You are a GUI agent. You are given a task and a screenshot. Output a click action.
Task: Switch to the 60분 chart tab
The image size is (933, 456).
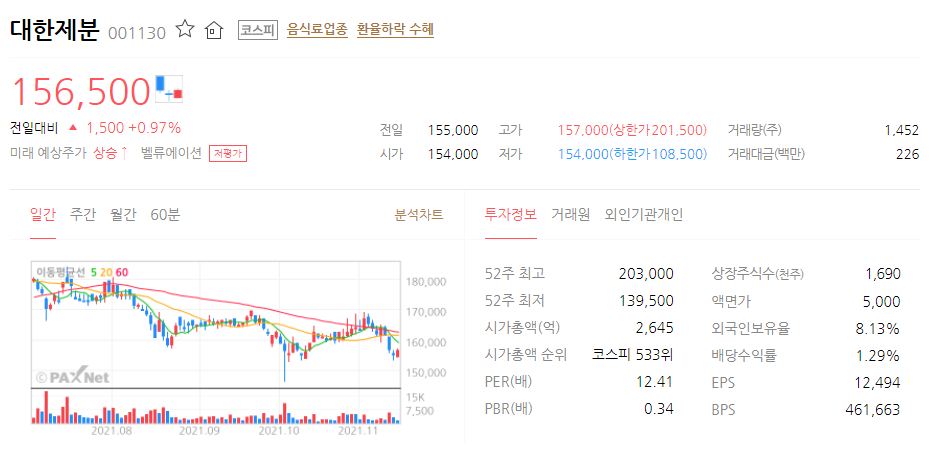pos(165,215)
